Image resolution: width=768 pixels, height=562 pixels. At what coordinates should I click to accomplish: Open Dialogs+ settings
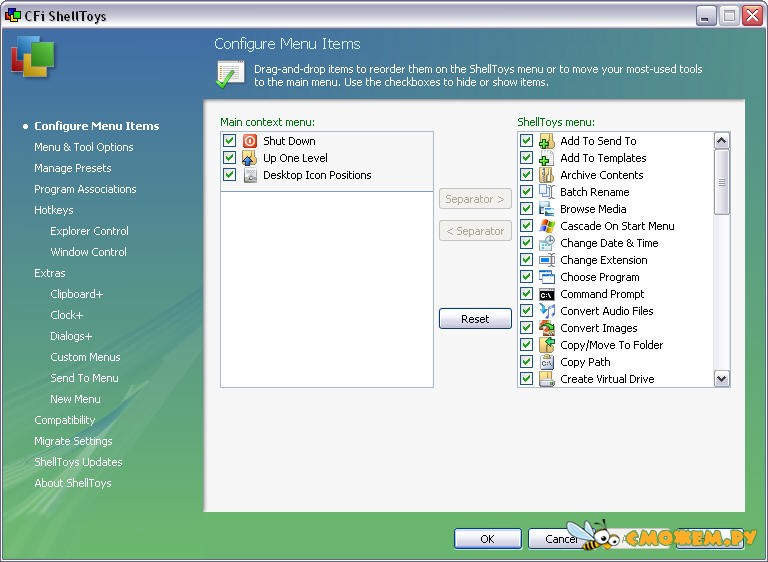(x=71, y=336)
